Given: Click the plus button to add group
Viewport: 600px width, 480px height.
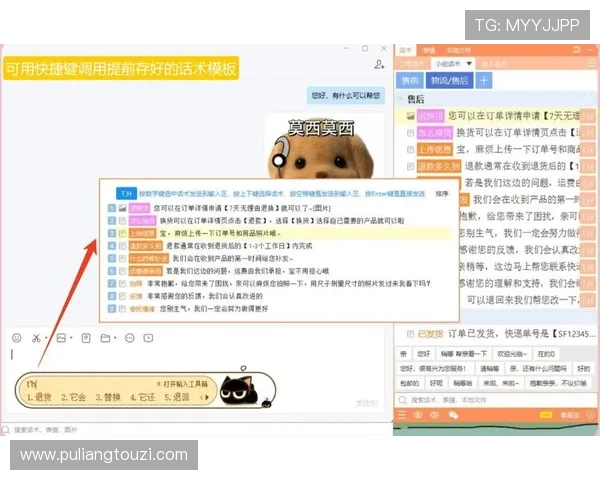Looking at the screenshot, I should [x=484, y=80].
